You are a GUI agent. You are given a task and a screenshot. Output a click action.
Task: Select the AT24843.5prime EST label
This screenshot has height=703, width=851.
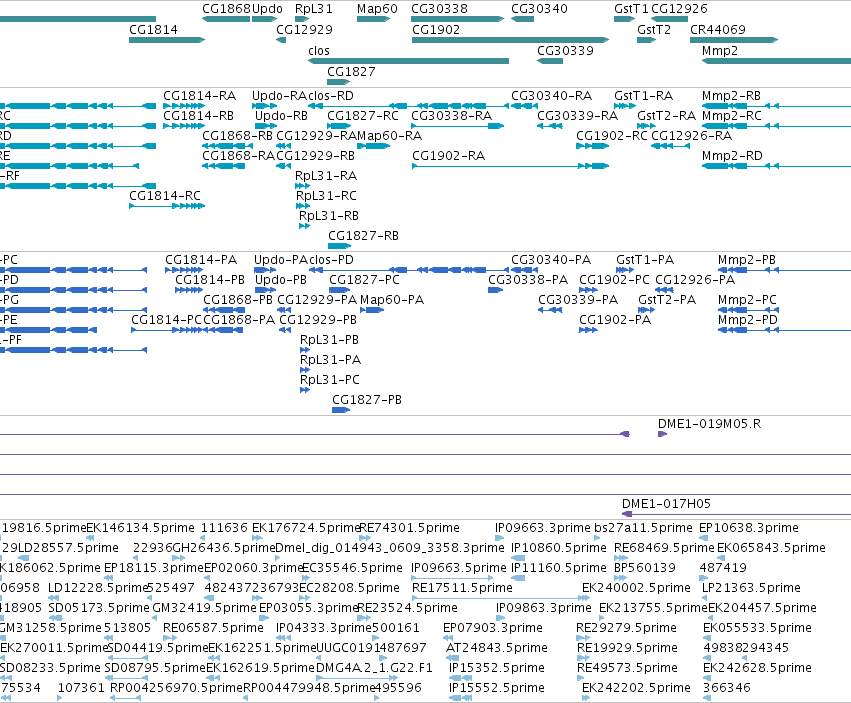497,648
